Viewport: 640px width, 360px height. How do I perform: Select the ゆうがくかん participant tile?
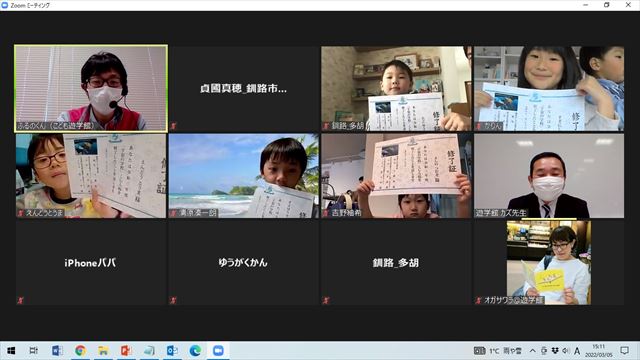coord(244,262)
